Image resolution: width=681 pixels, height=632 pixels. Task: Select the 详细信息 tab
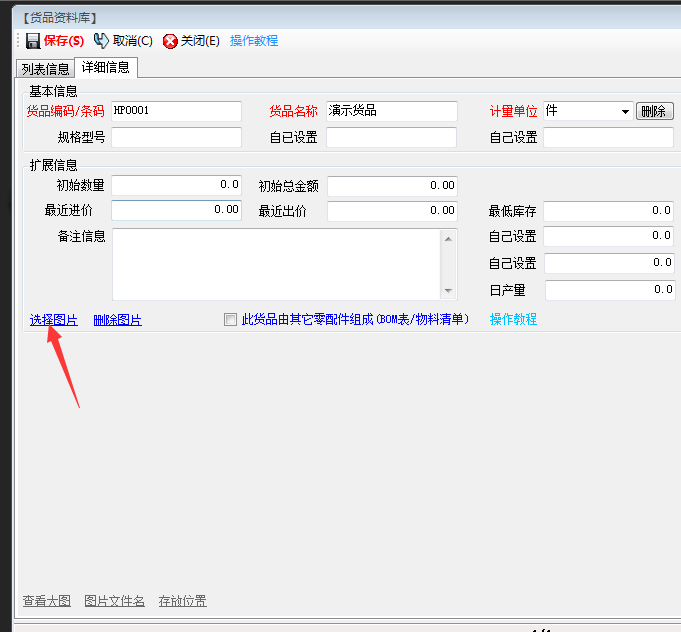pos(105,68)
